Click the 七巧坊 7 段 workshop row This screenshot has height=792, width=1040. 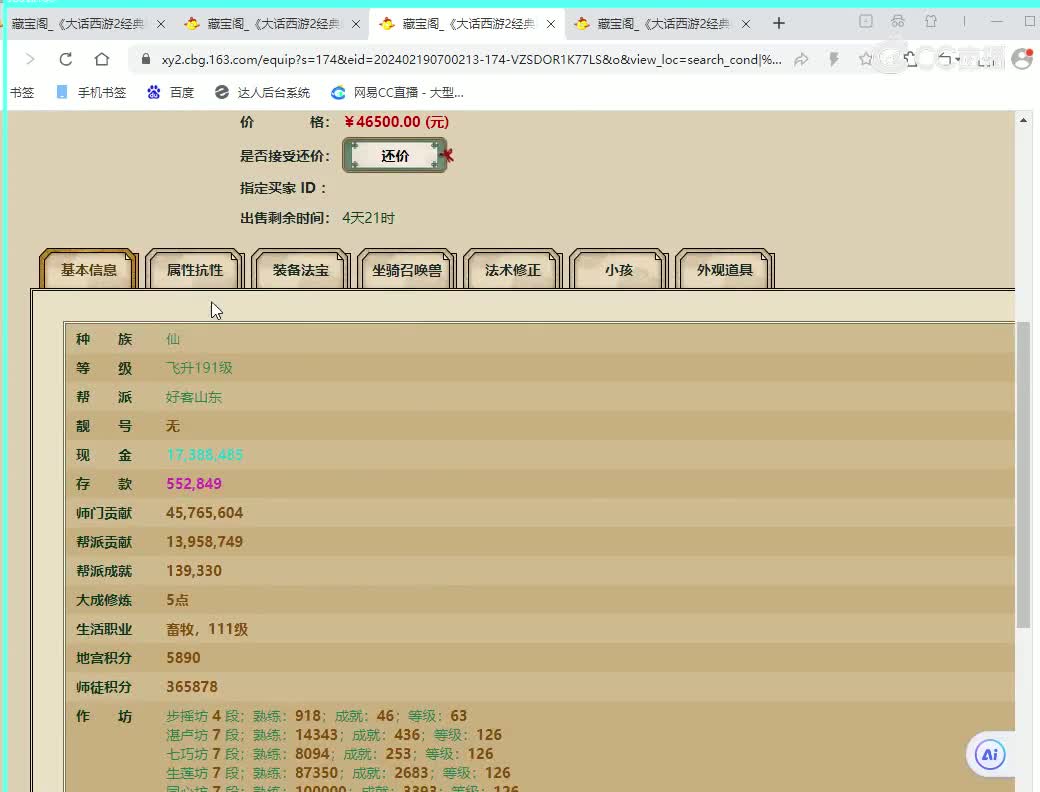[330, 754]
